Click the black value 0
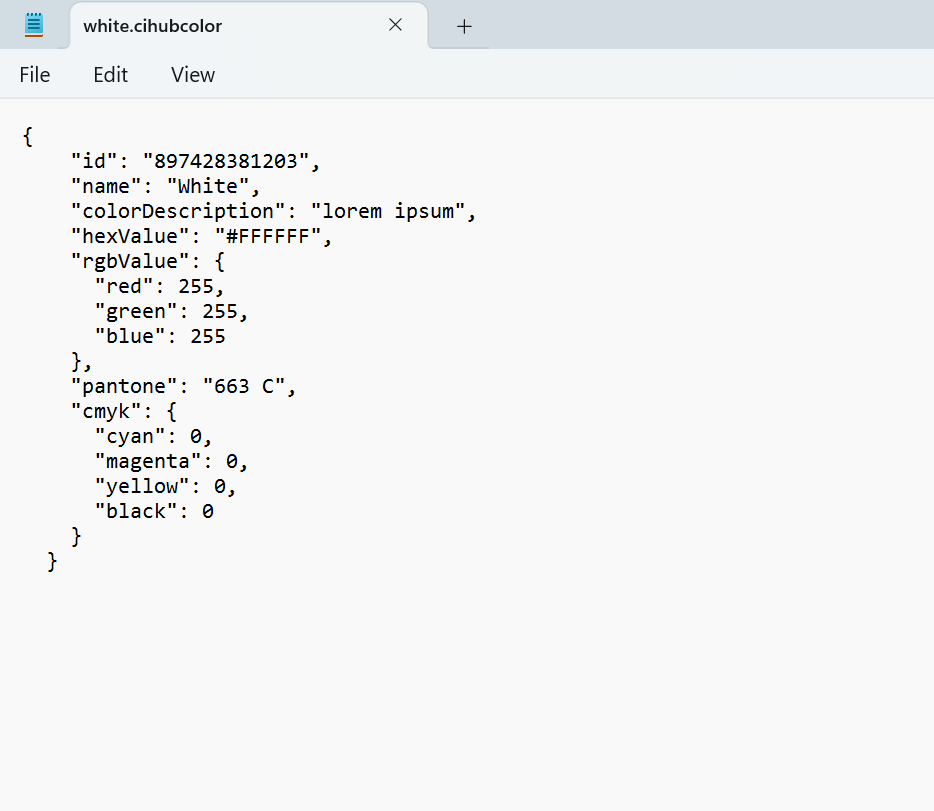The height and width of the screenshot is (811, 934). 208,511
